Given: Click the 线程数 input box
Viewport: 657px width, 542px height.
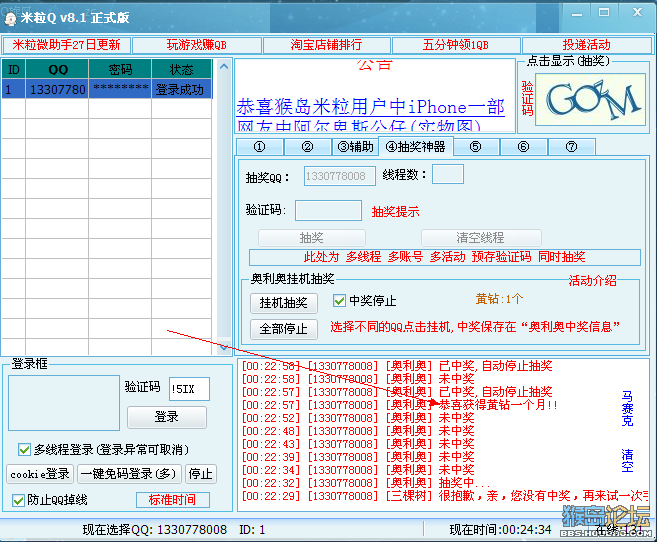Looking at the screenshot, I should coord(448,174).
